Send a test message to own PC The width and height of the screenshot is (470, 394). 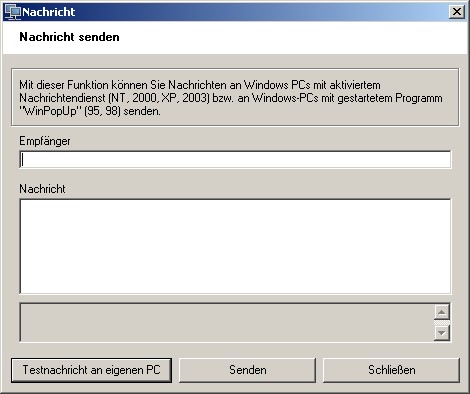(x=91, y=370)
